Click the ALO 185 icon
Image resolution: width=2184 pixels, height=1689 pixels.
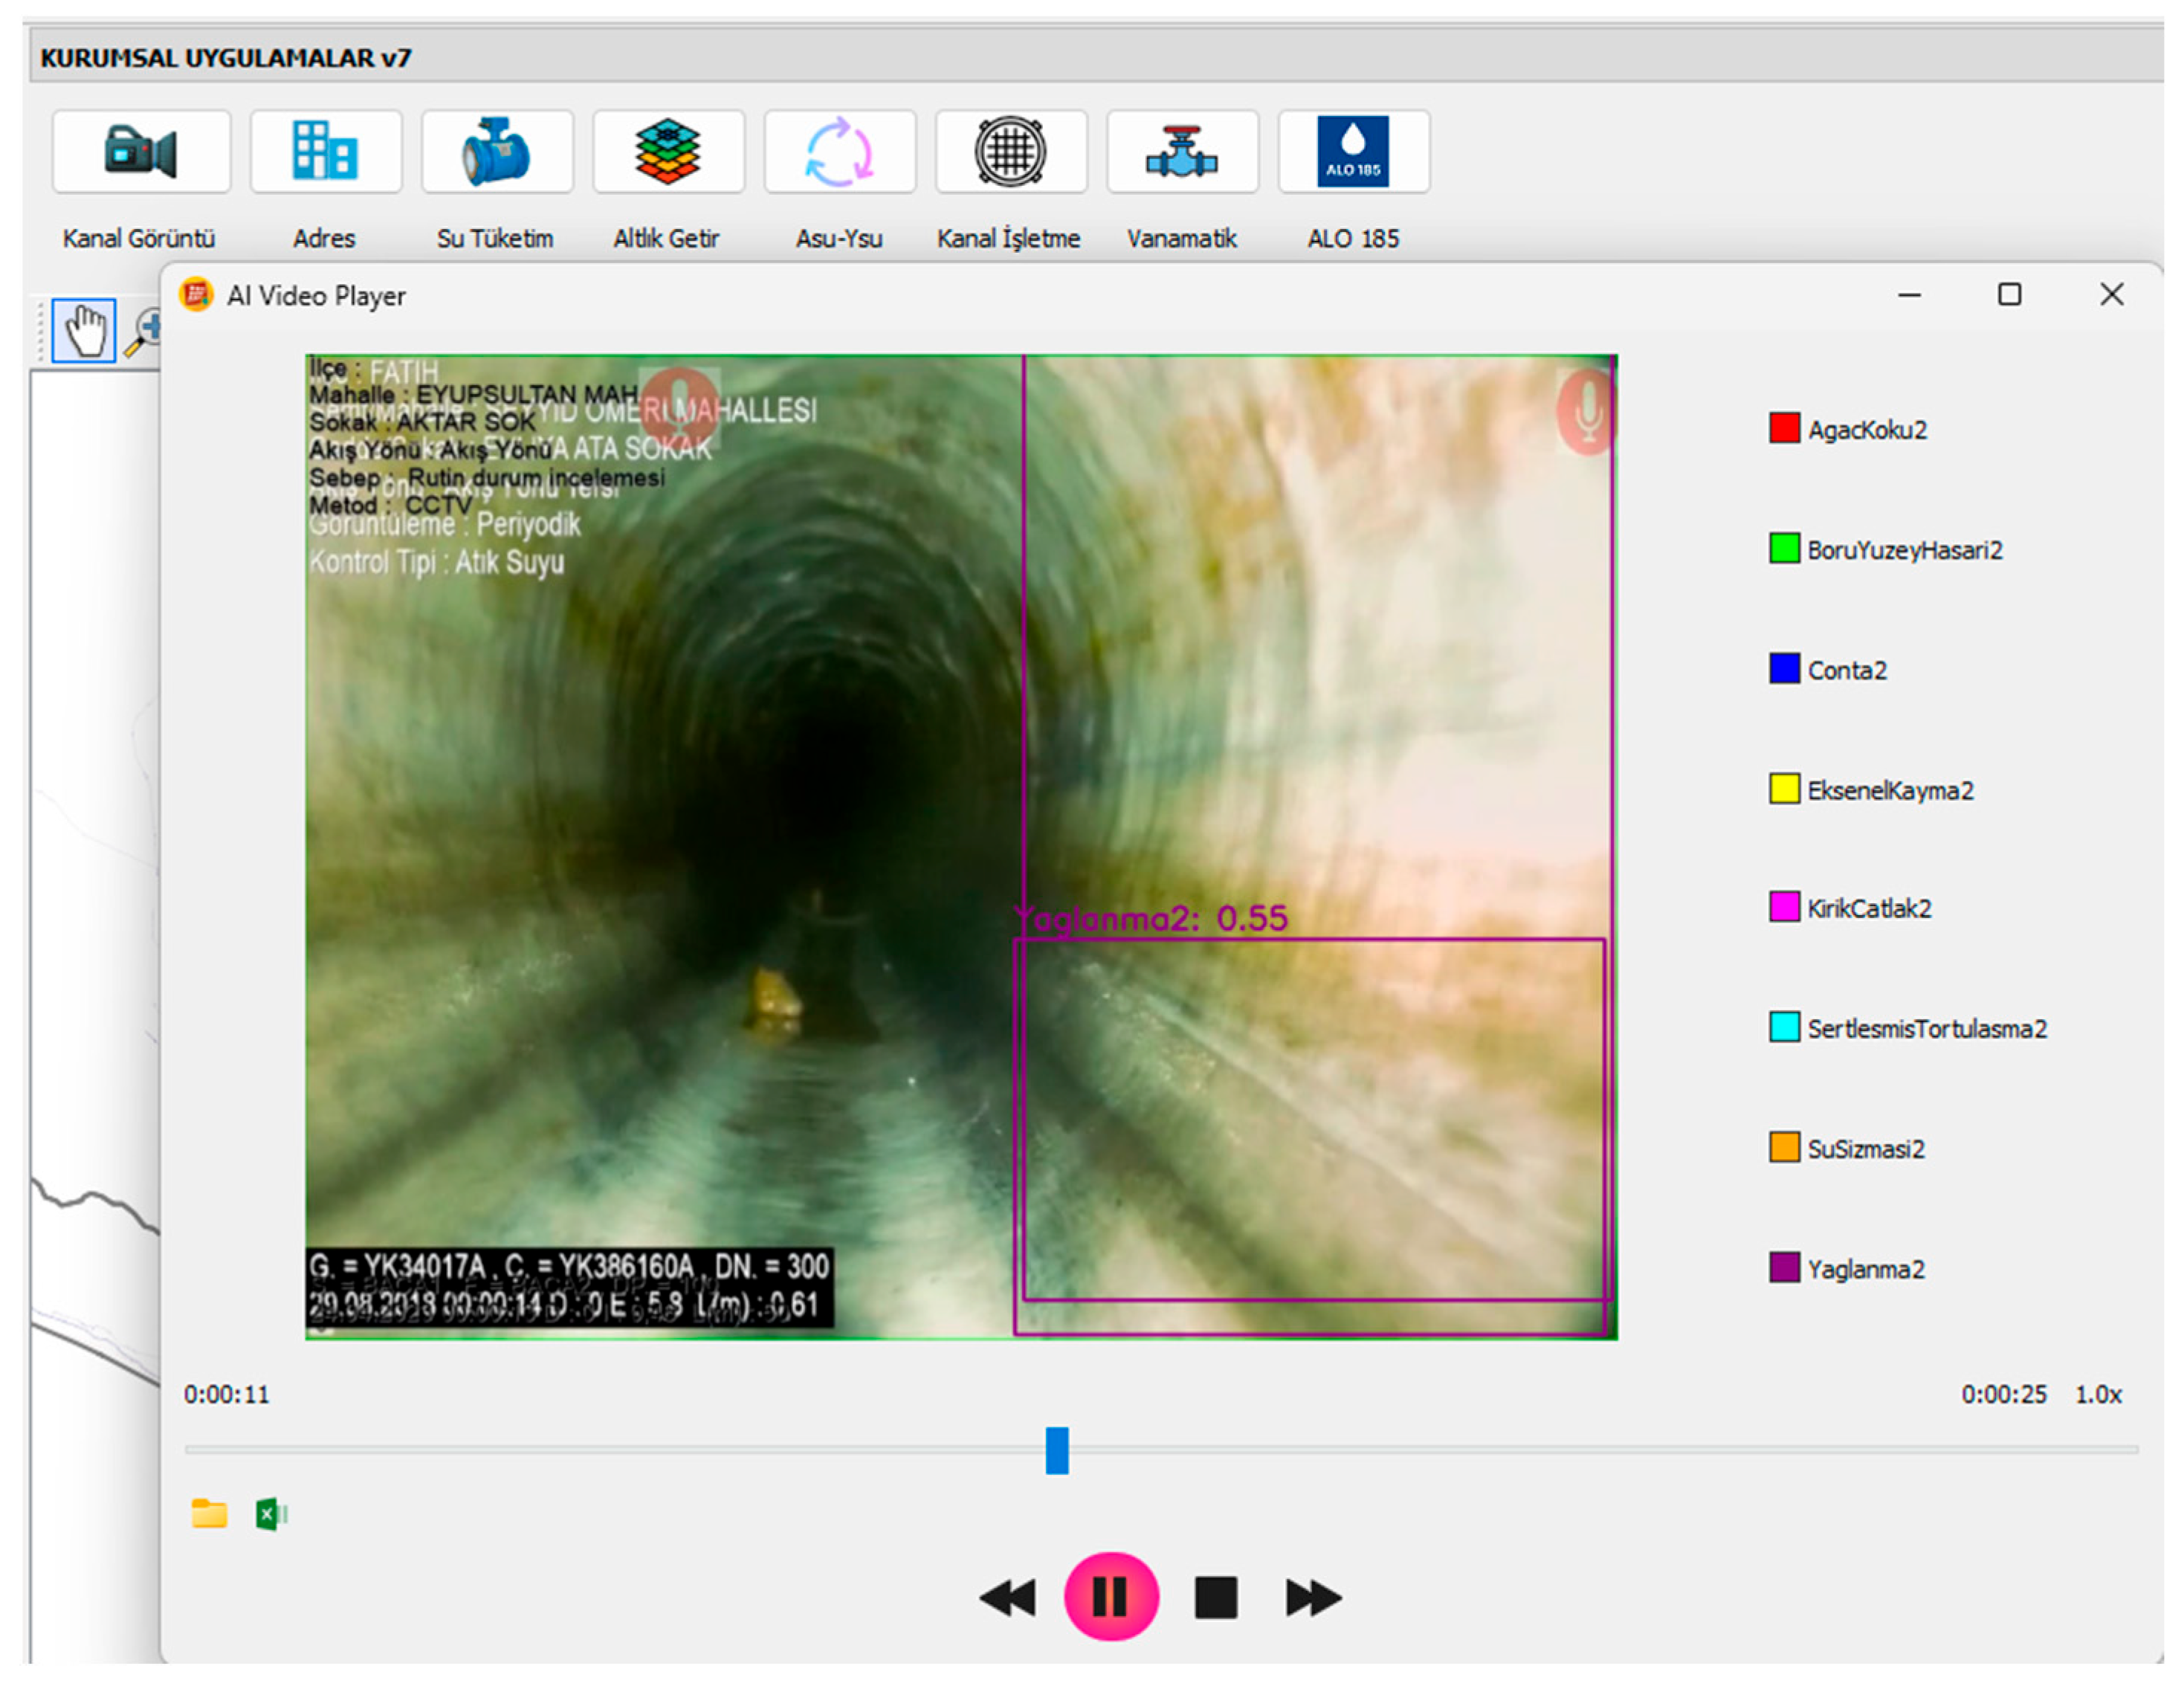(1353, 152)
